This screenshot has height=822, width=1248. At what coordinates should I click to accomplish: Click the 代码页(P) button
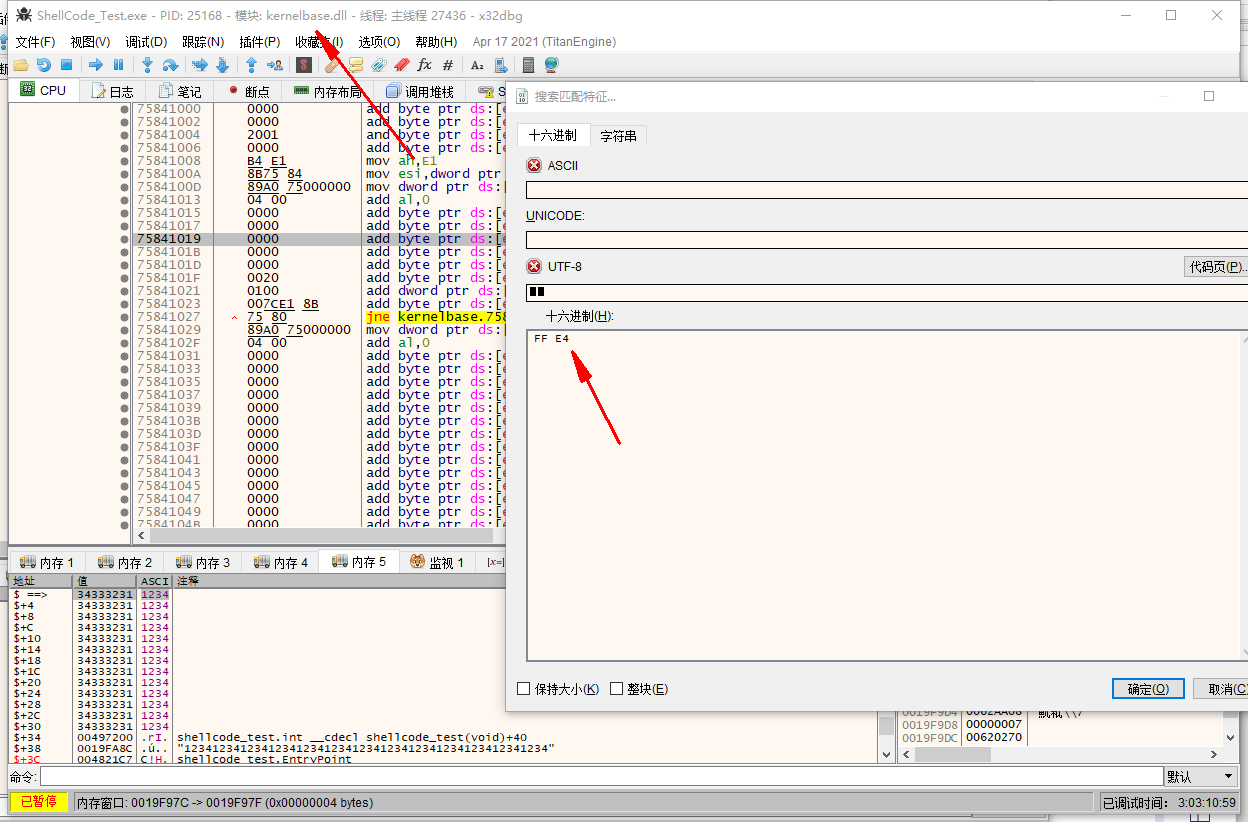[x=1216, y=267]
